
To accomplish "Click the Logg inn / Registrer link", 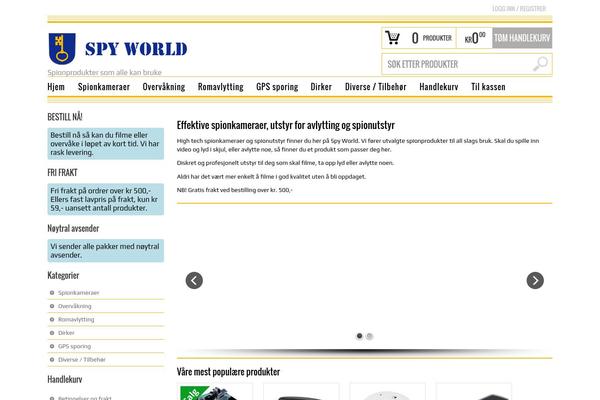I will click(519, 8).
